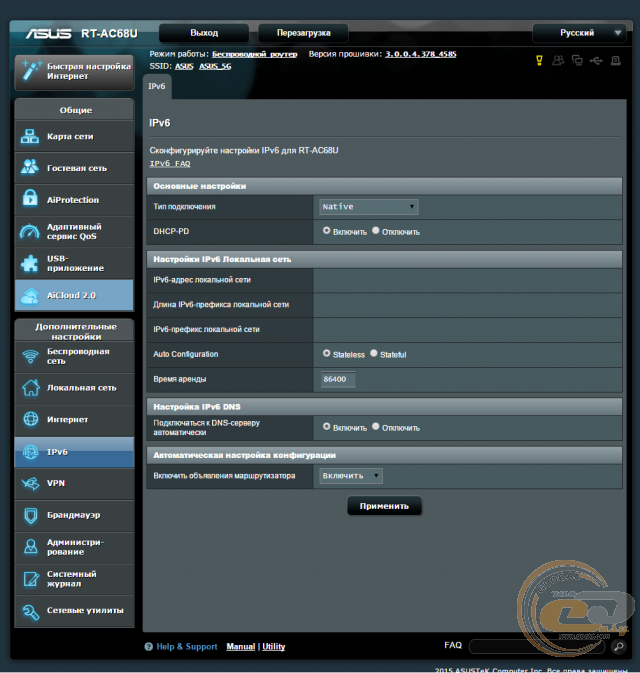
Task: Open the Network Map (Карта сети) icon
Action: (x=30, y=136)
